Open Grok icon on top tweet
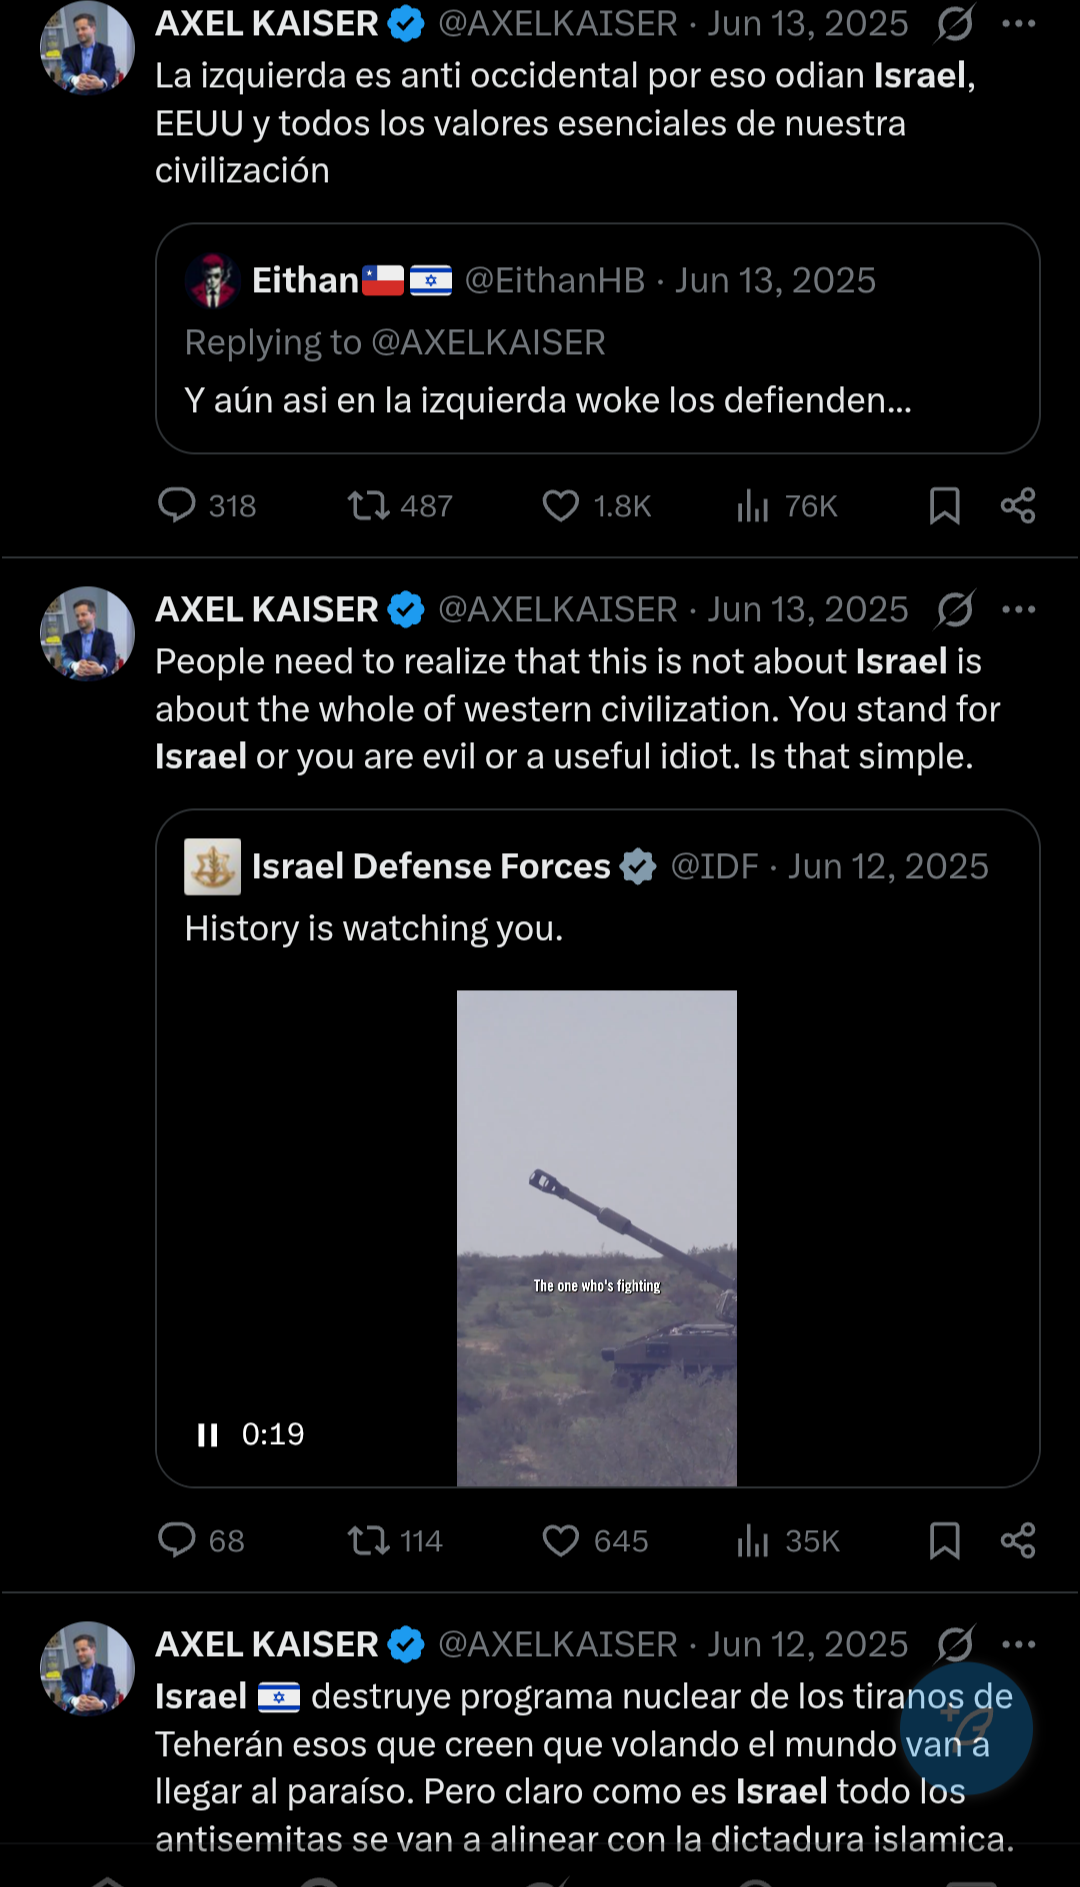Image resolution: width=1080 pixels, height=1887 pixels. coord(955,24)
